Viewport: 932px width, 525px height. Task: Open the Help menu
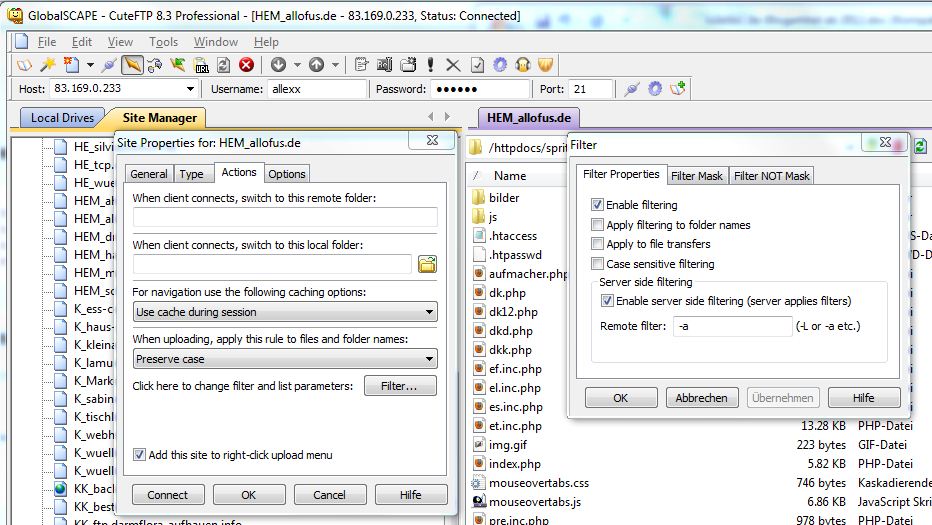266,42
